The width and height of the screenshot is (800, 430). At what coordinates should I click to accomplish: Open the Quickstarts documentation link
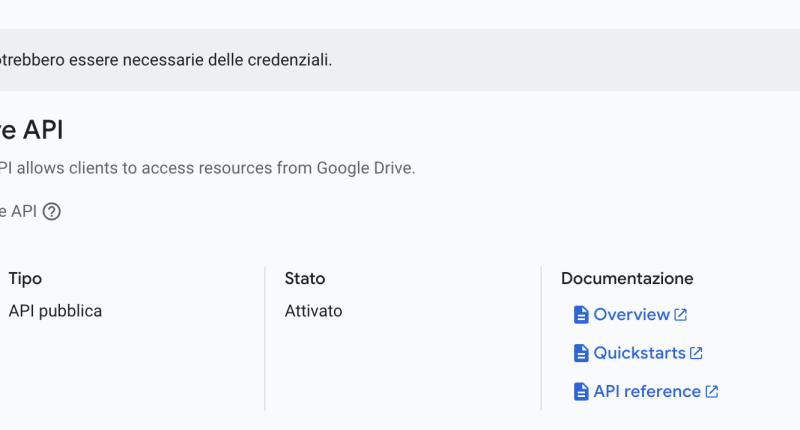pyautogui.click(x=639, y=353)
